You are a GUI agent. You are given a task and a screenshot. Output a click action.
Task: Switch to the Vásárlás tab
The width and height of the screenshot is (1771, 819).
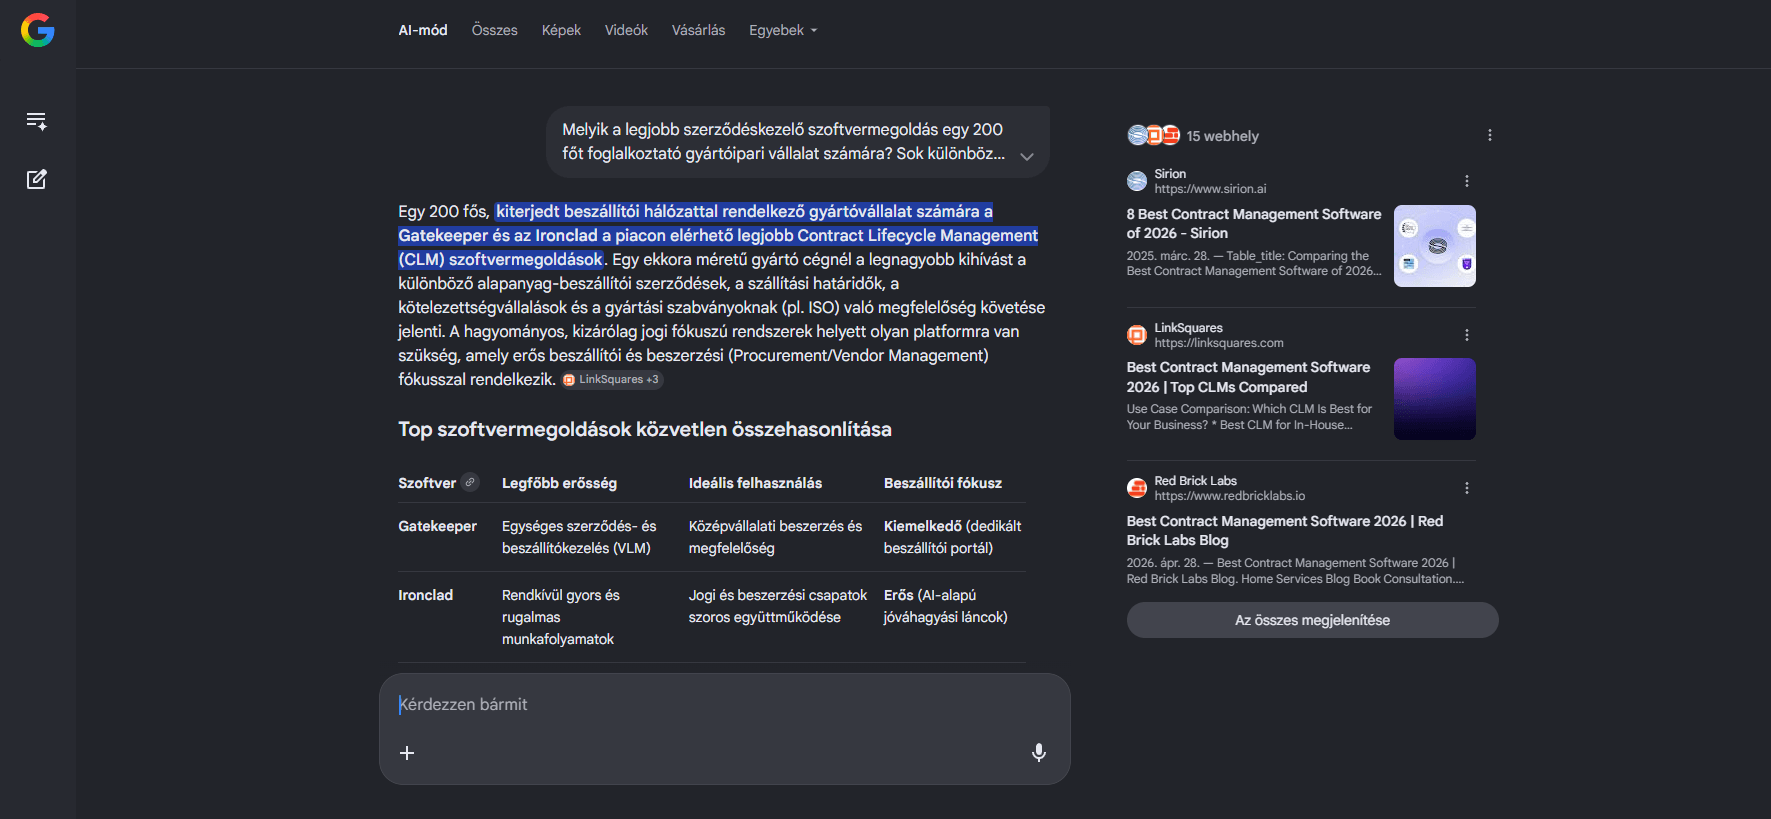(698, 30)
